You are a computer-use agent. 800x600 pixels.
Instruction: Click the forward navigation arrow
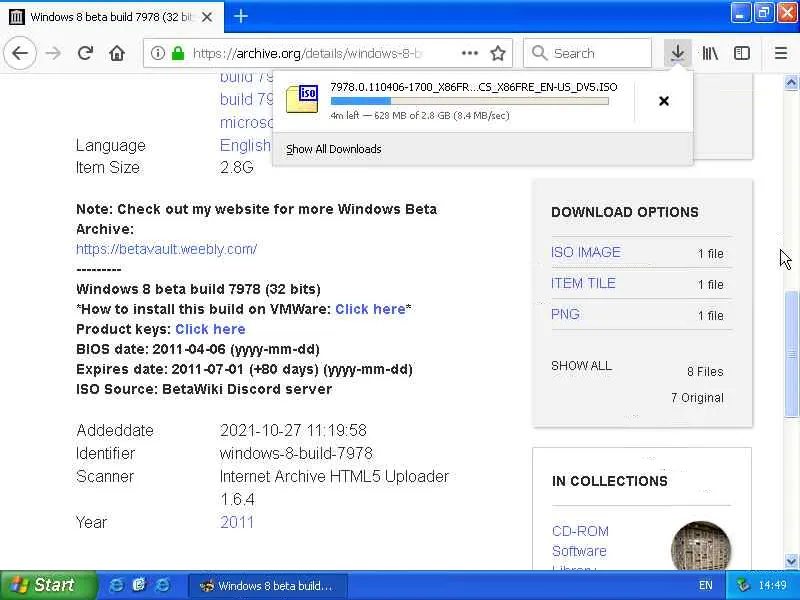(x=54, y=53)
